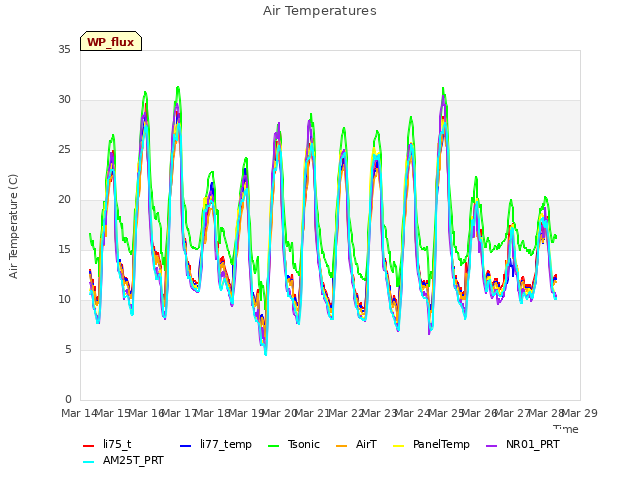This screenshot has width=640, height=480.
Task: Click the Mar 29 x-axis tick label
Action: click(580, 413)
